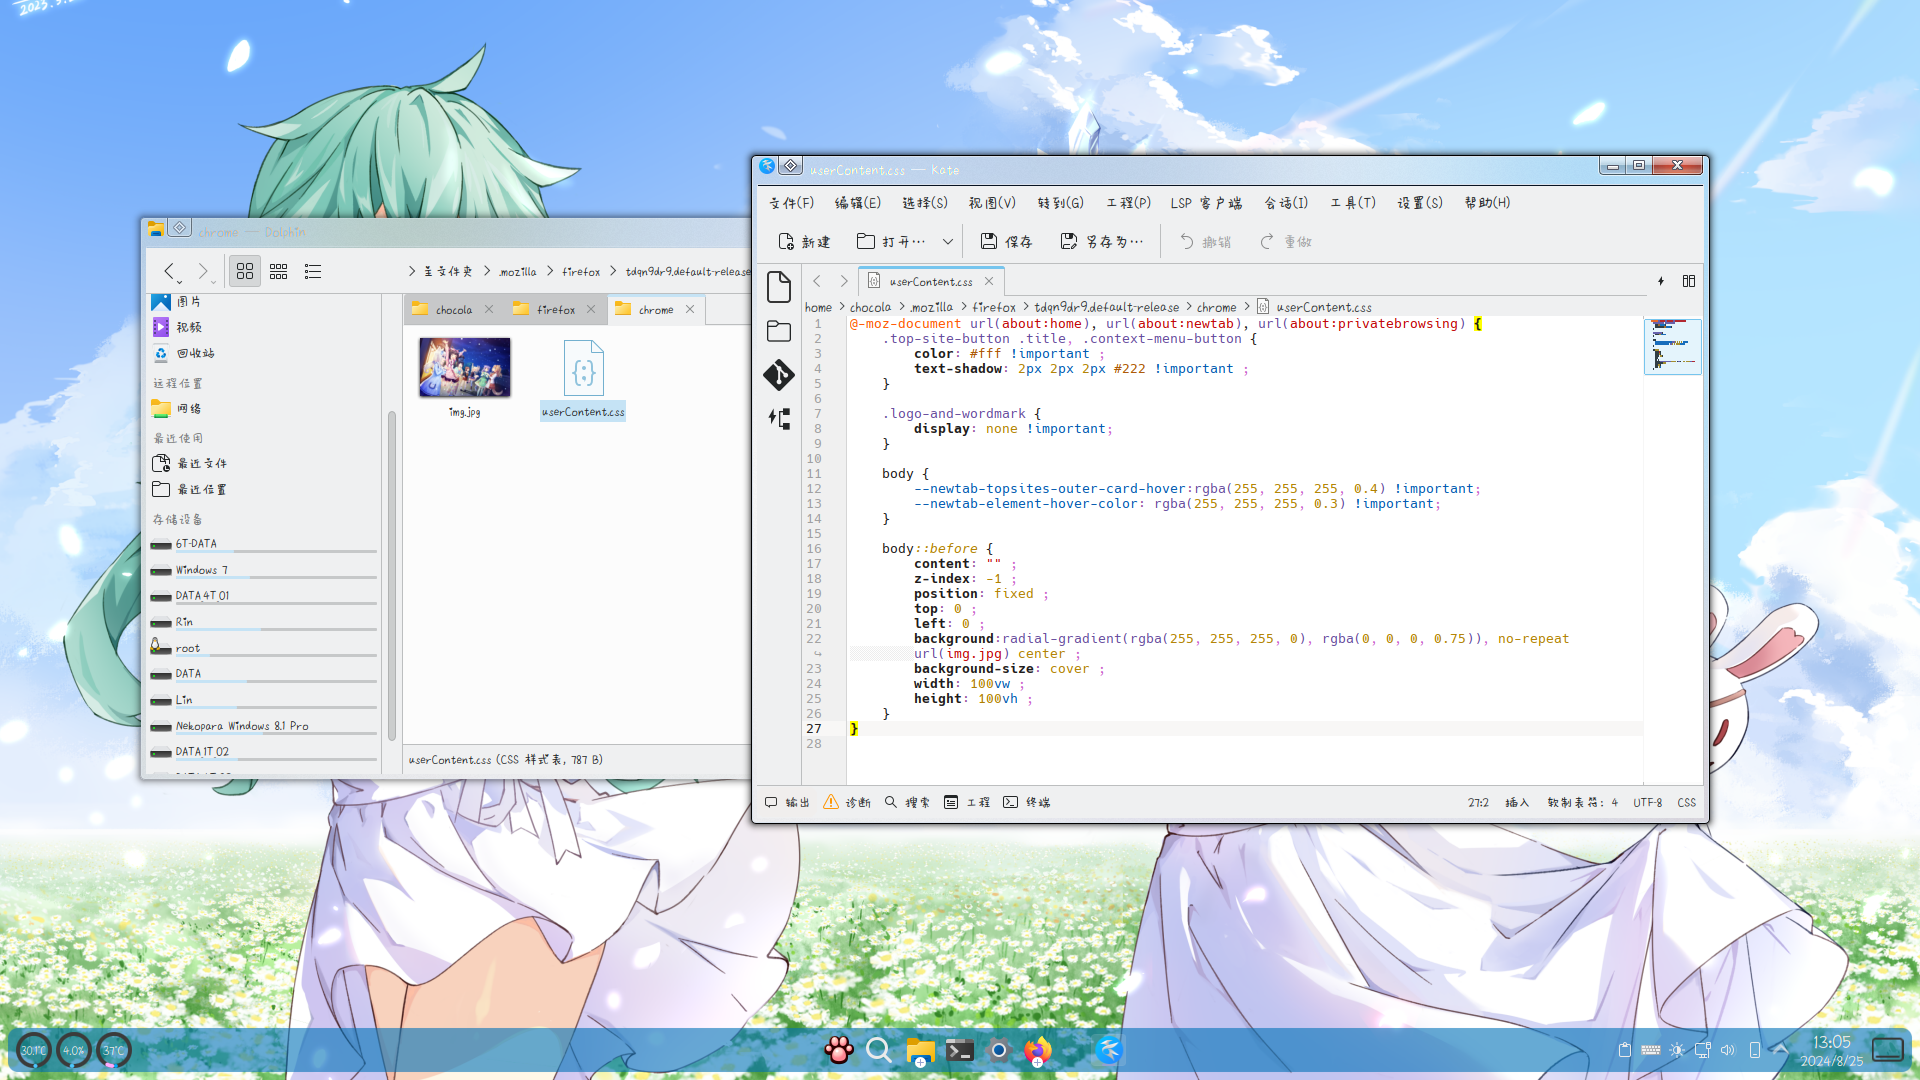Open the 转到(G) menu
1920x1080 pixels.
[x=1061, y=202]
